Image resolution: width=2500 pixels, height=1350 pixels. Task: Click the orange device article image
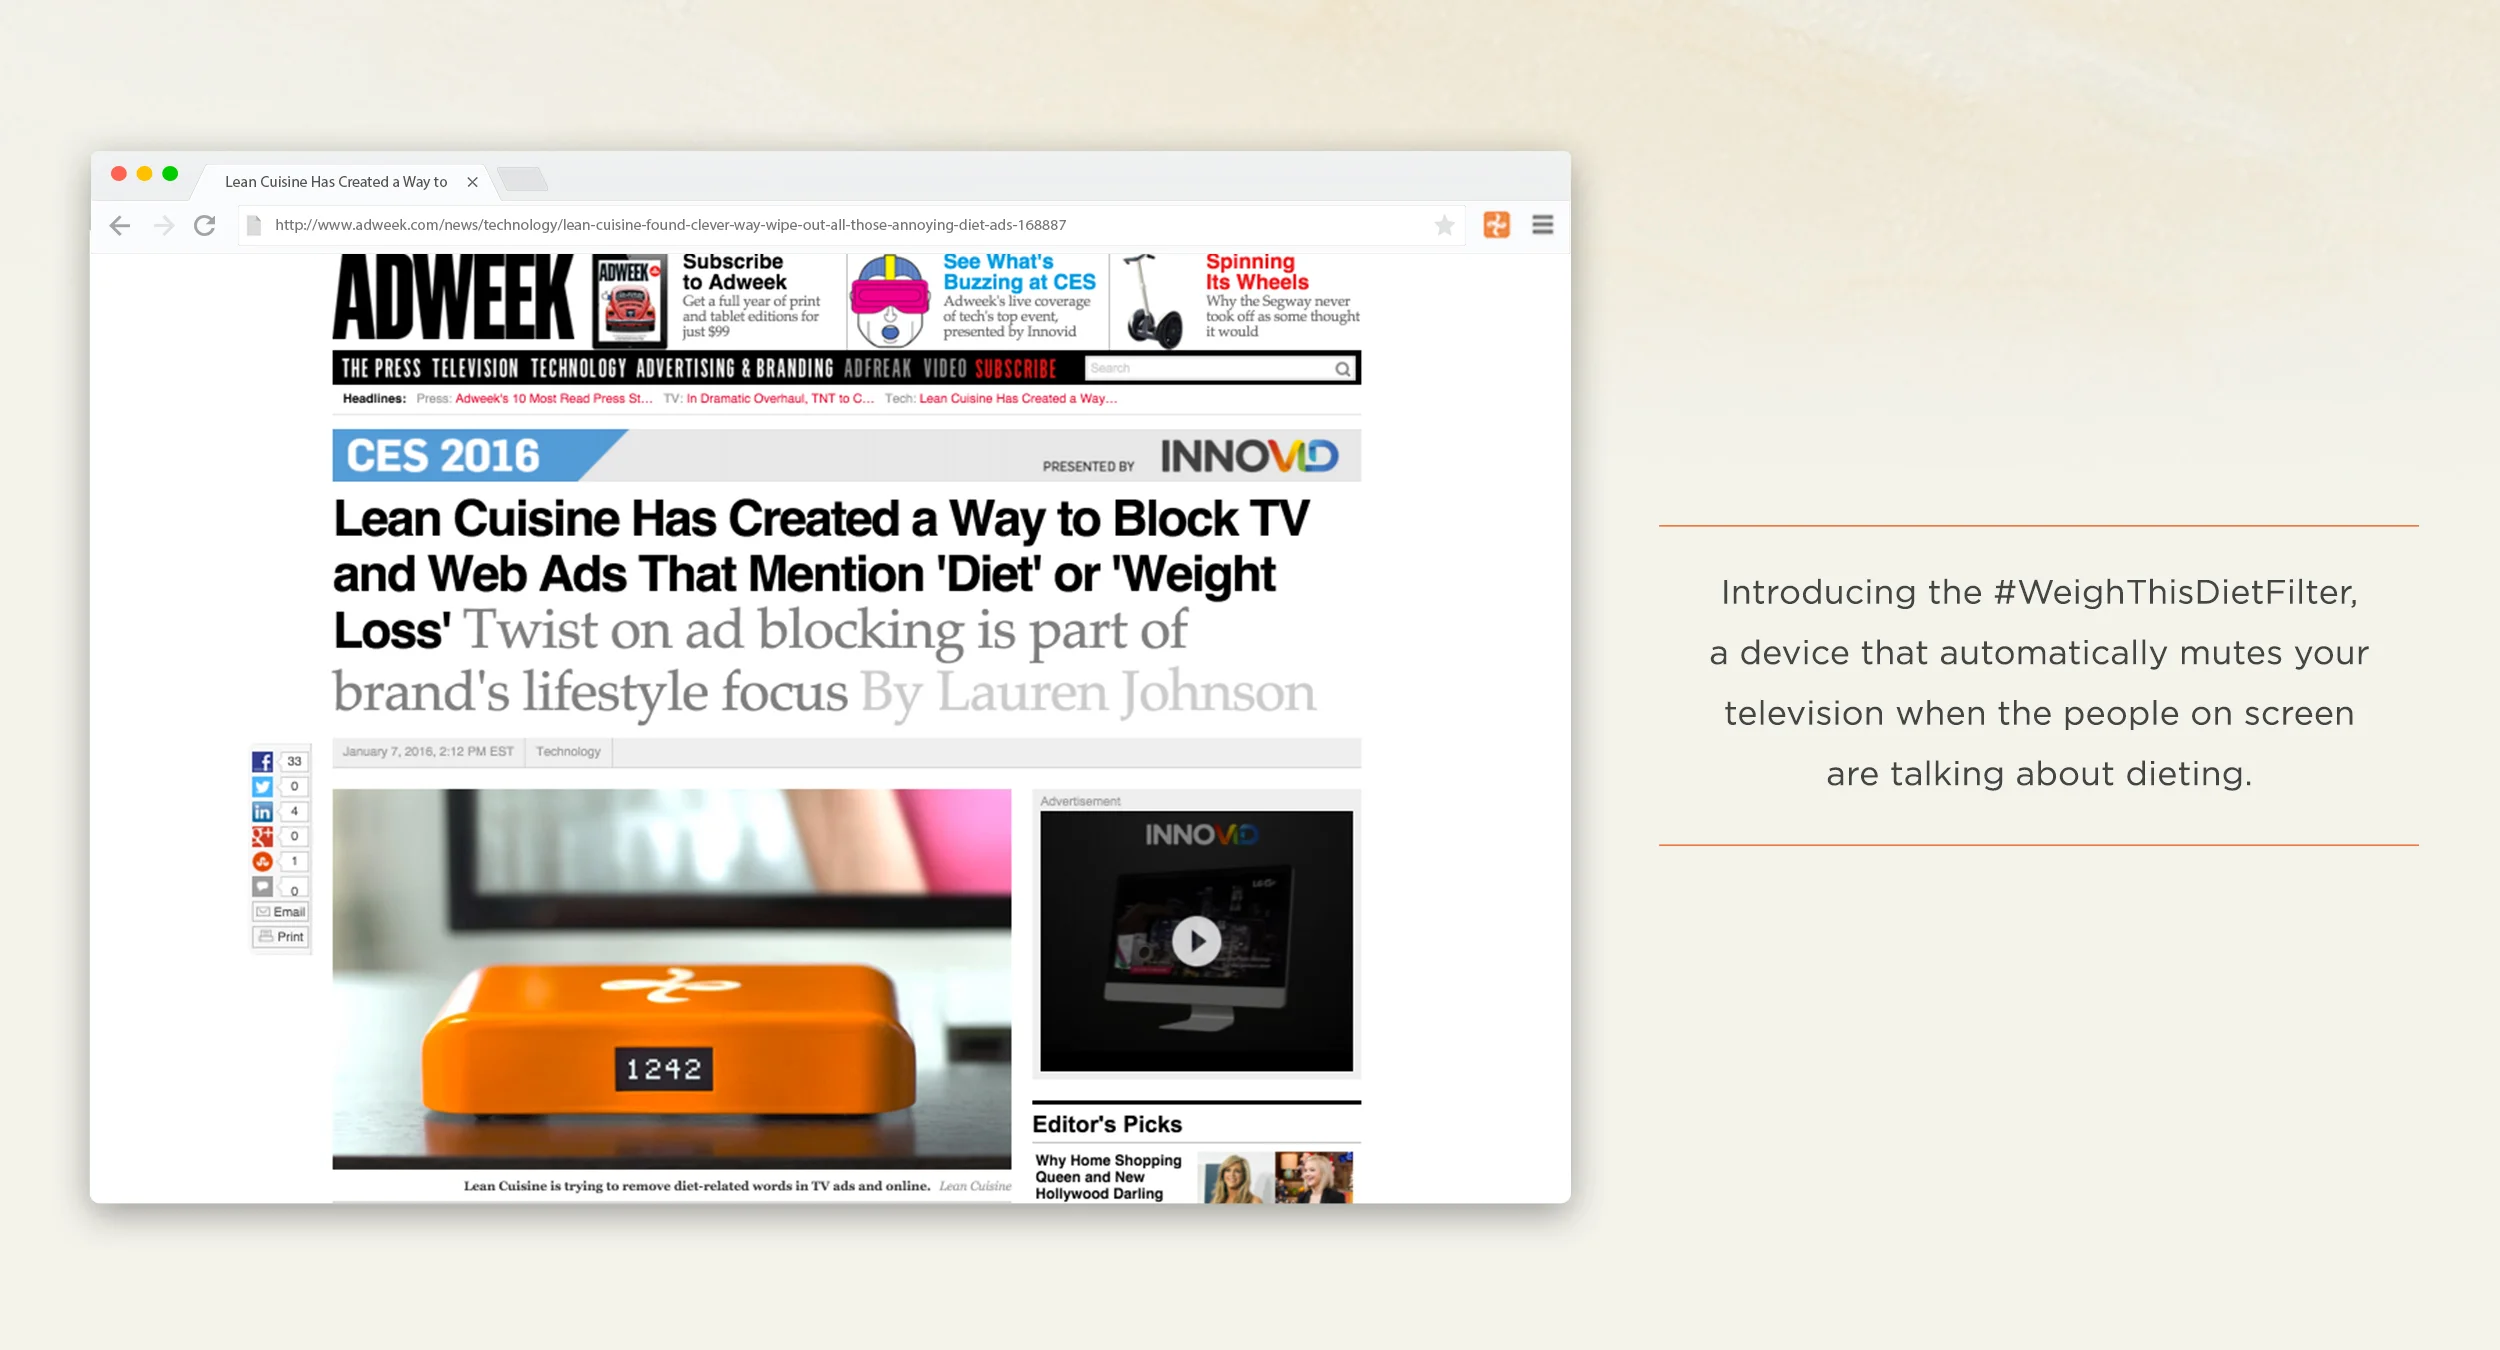coord(671,978)
